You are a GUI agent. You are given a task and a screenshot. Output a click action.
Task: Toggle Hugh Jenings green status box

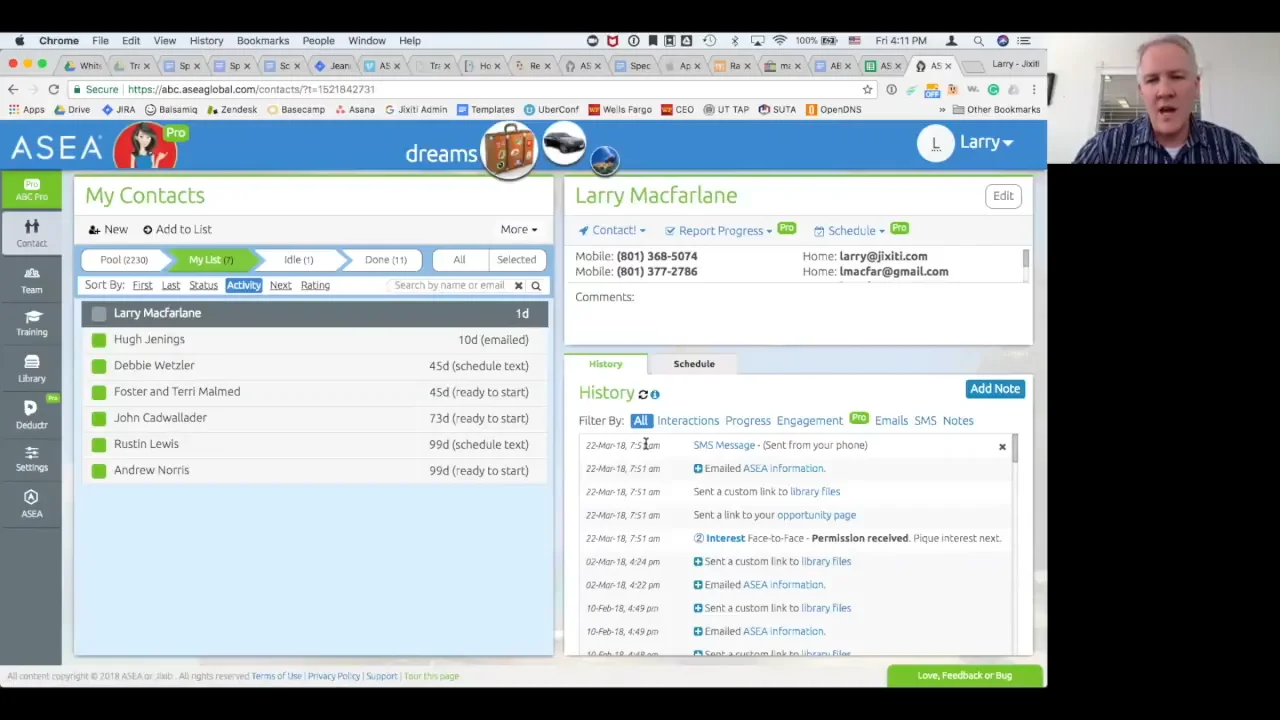coord(98,340)
